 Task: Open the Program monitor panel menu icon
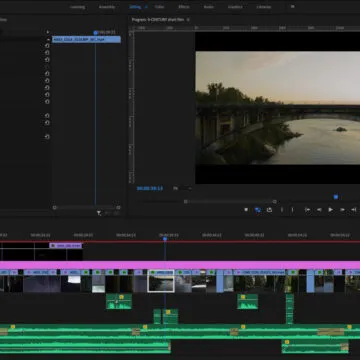(x=188, y=20)
